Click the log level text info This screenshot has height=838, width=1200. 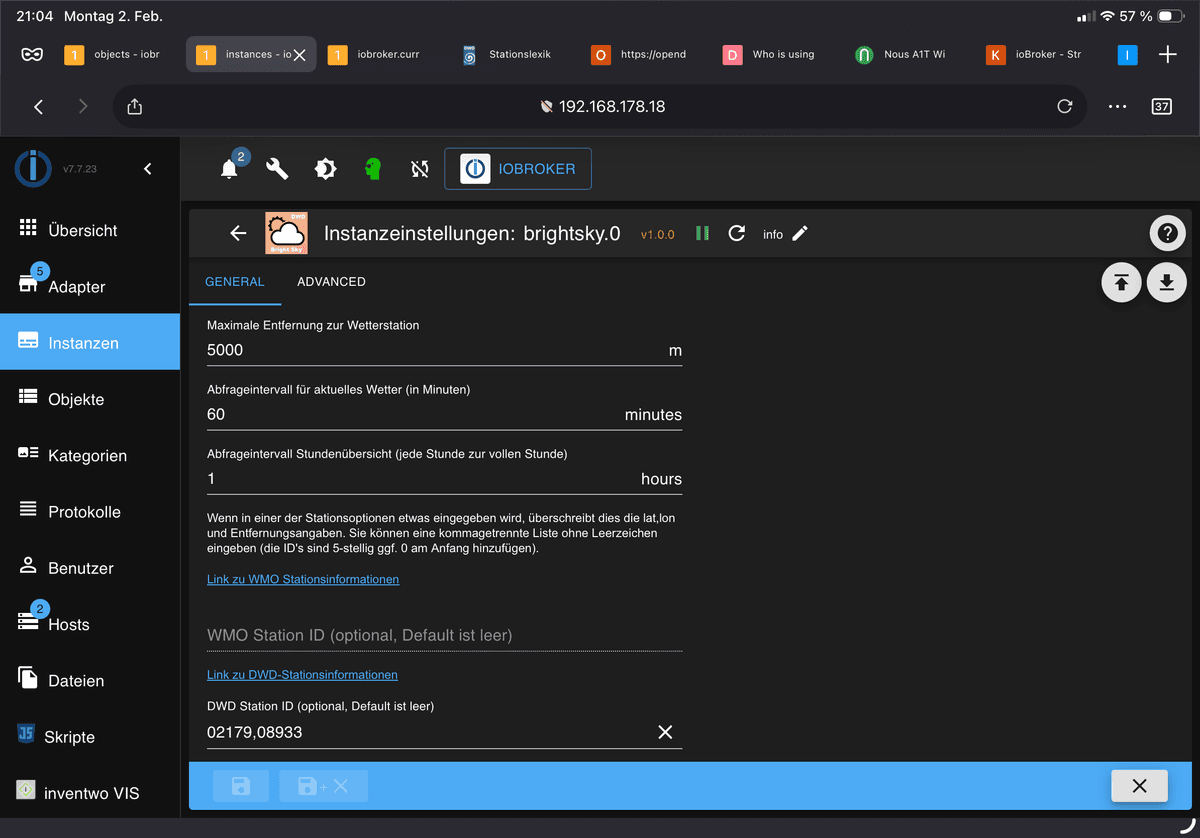tap(773, 234)
